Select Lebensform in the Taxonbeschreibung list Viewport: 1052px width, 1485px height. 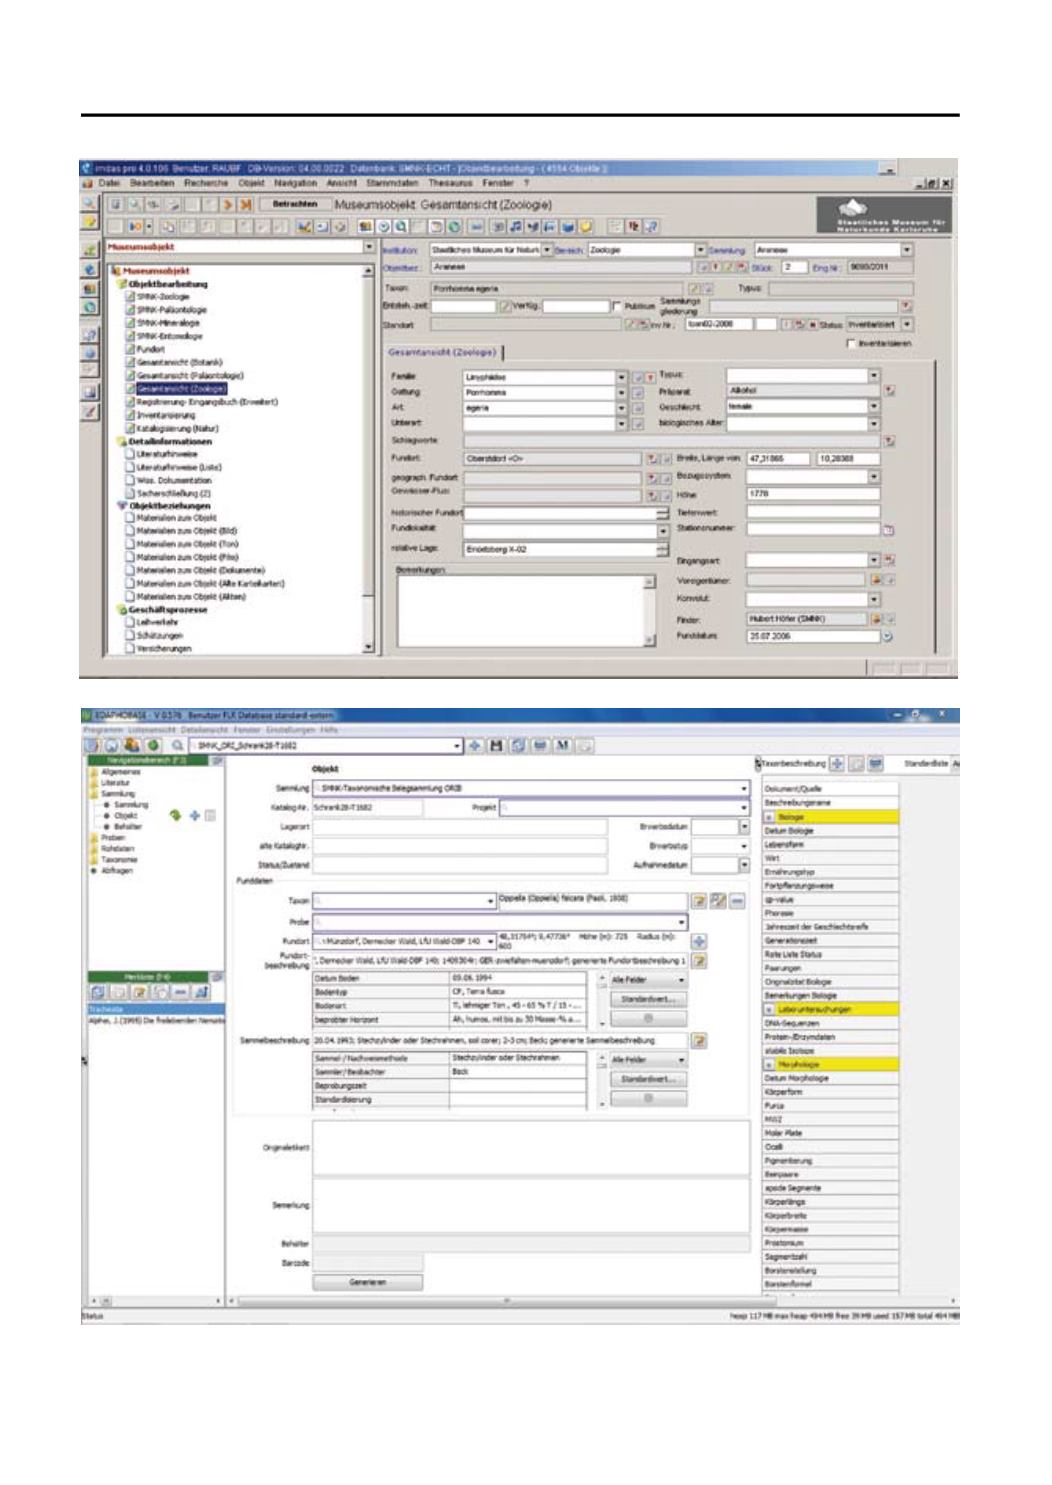point(830,844)
